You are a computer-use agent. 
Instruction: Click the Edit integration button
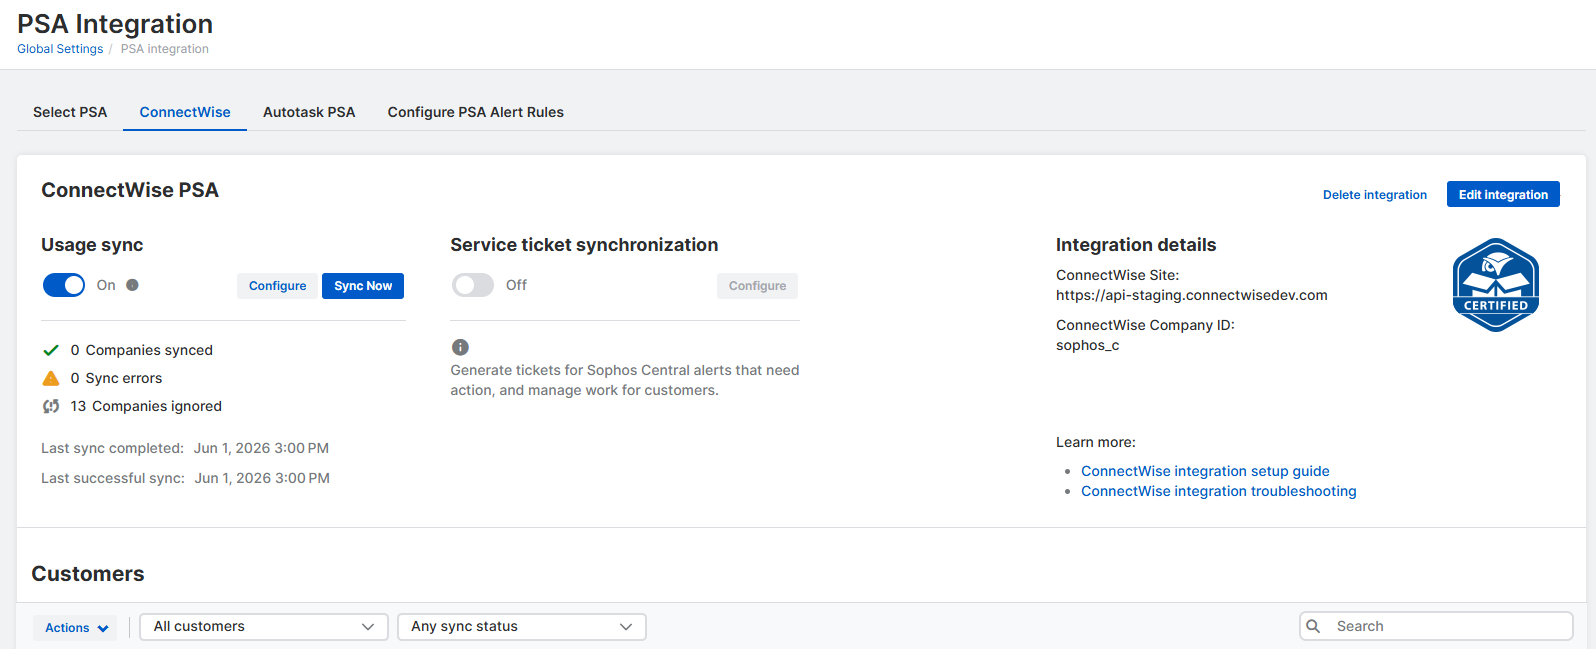pyautogui.click(x=1503, y=195)
